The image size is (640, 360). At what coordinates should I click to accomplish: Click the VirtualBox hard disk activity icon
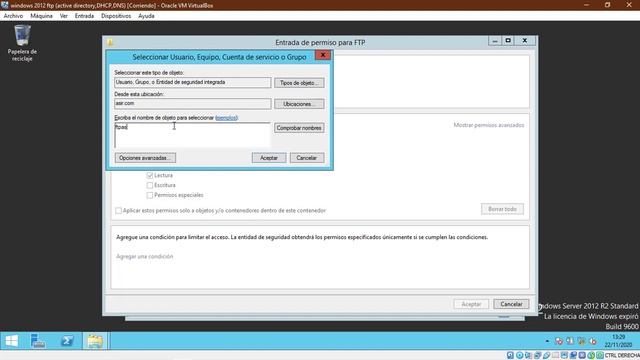(510, 356)
